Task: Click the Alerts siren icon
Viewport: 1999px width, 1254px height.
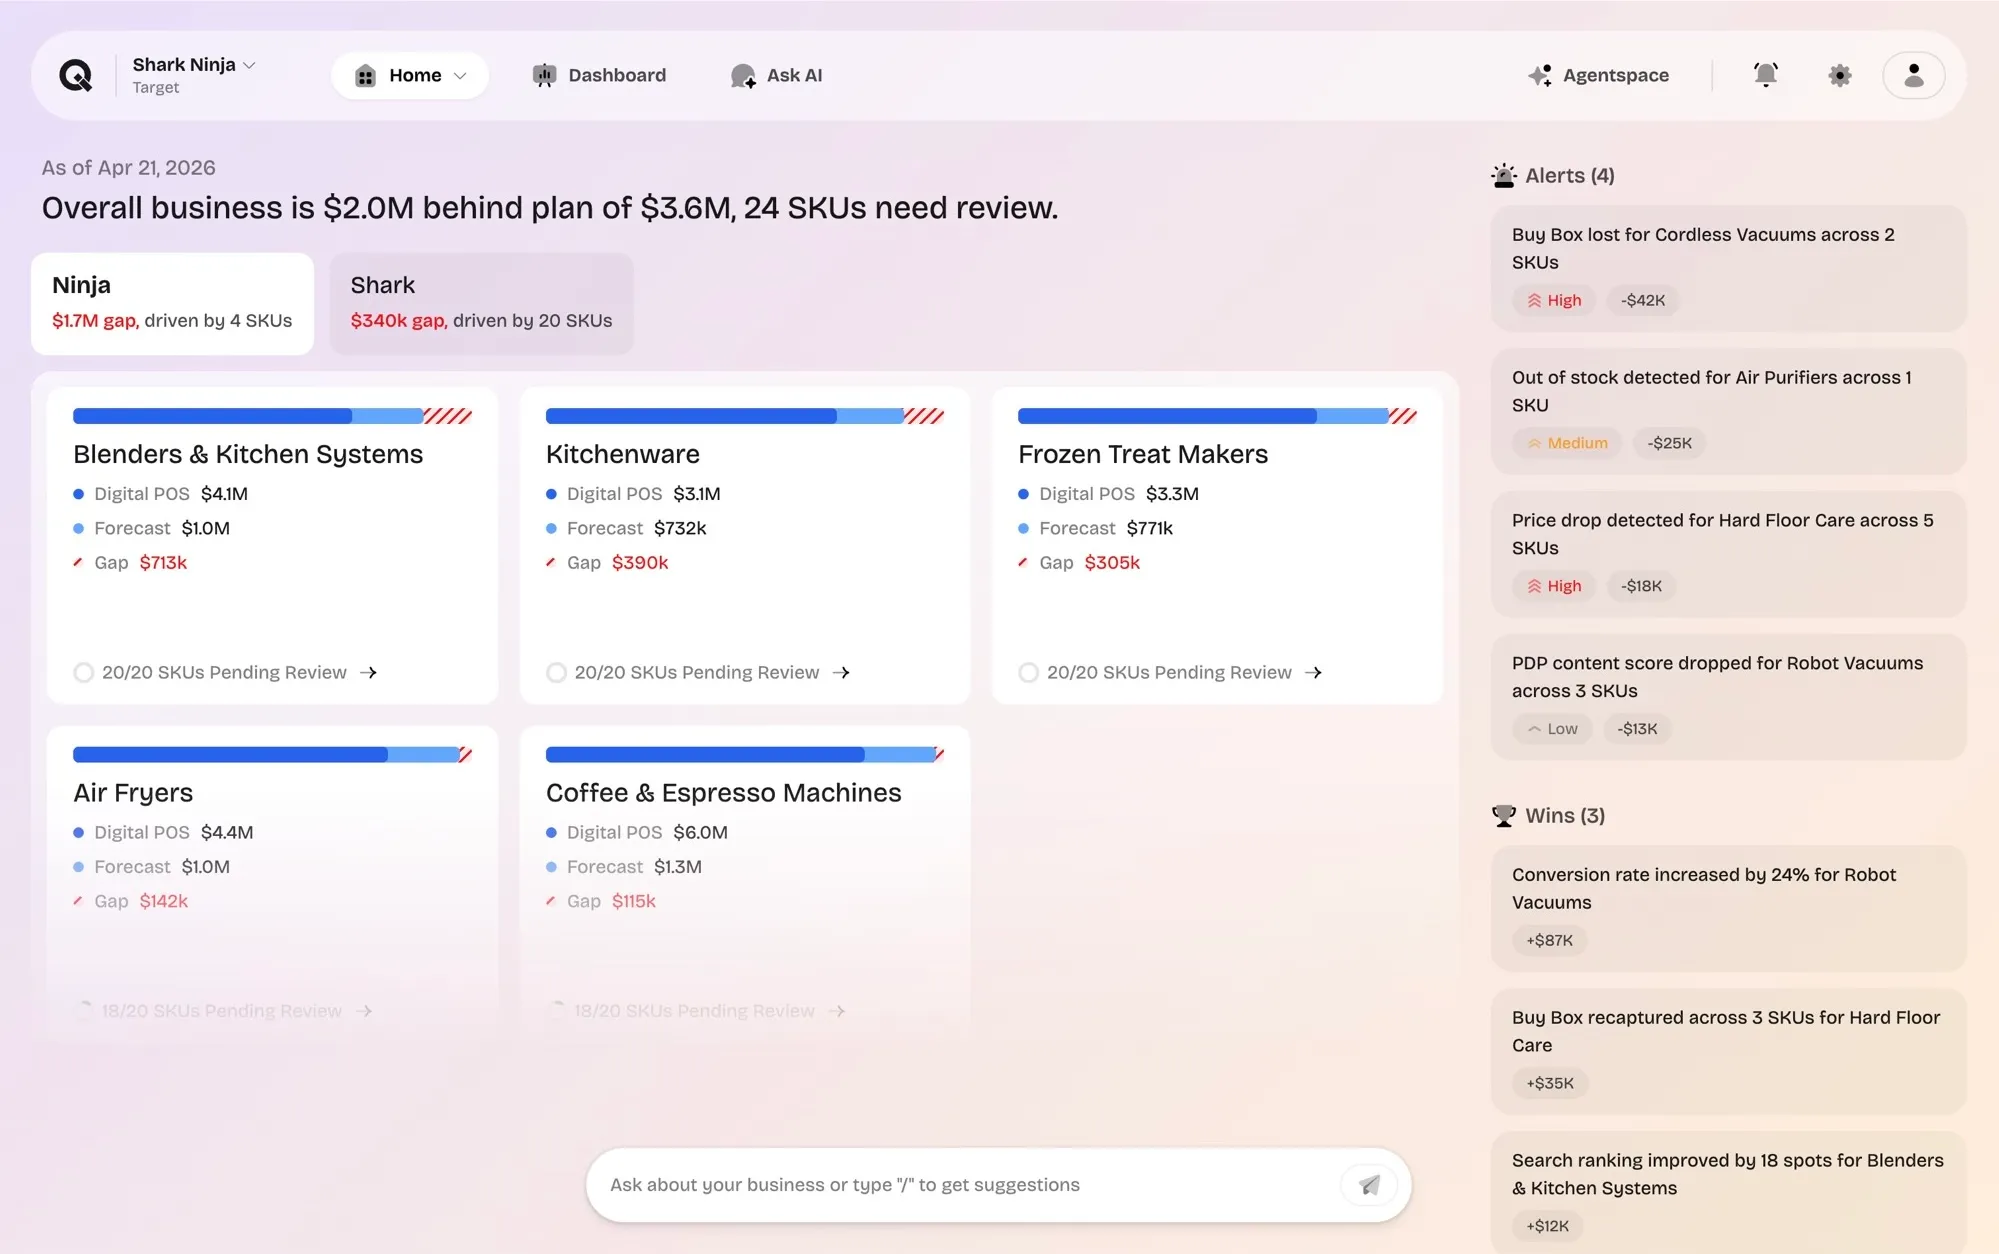Action: (1503, 176)
